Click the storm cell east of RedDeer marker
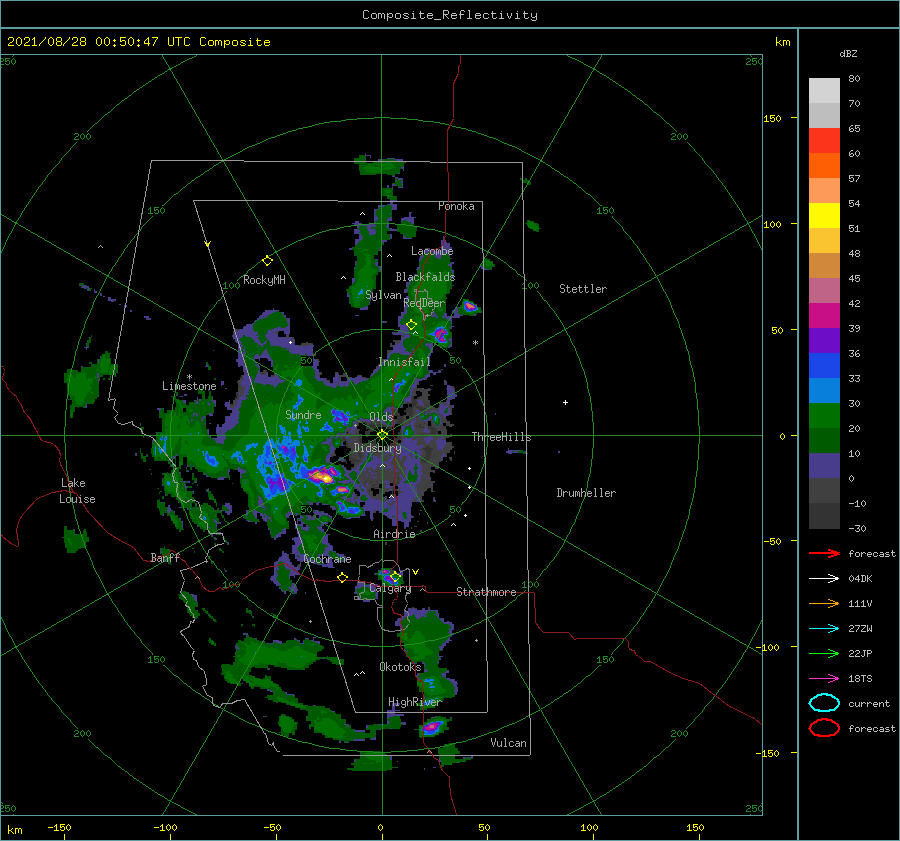Image resolution: width=900 pixels, height=841 pixels. 440,334
